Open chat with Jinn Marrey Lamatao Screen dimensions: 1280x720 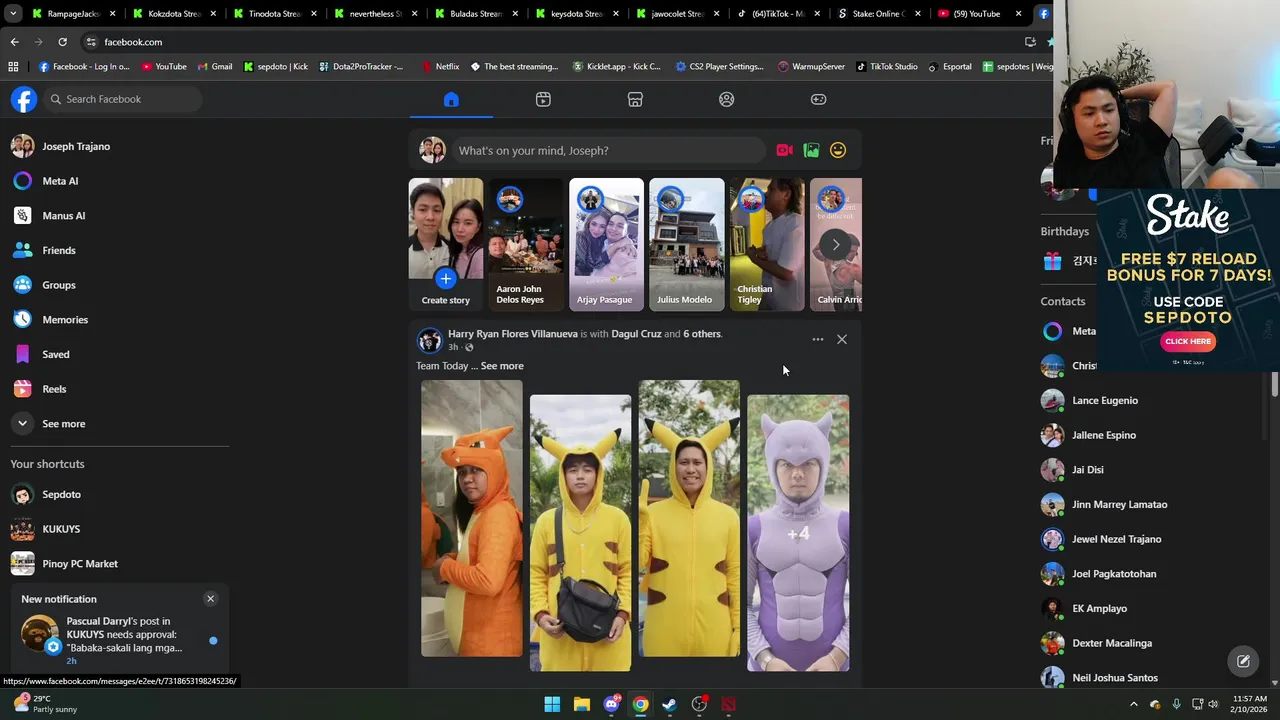click(x=1119, y=504)
